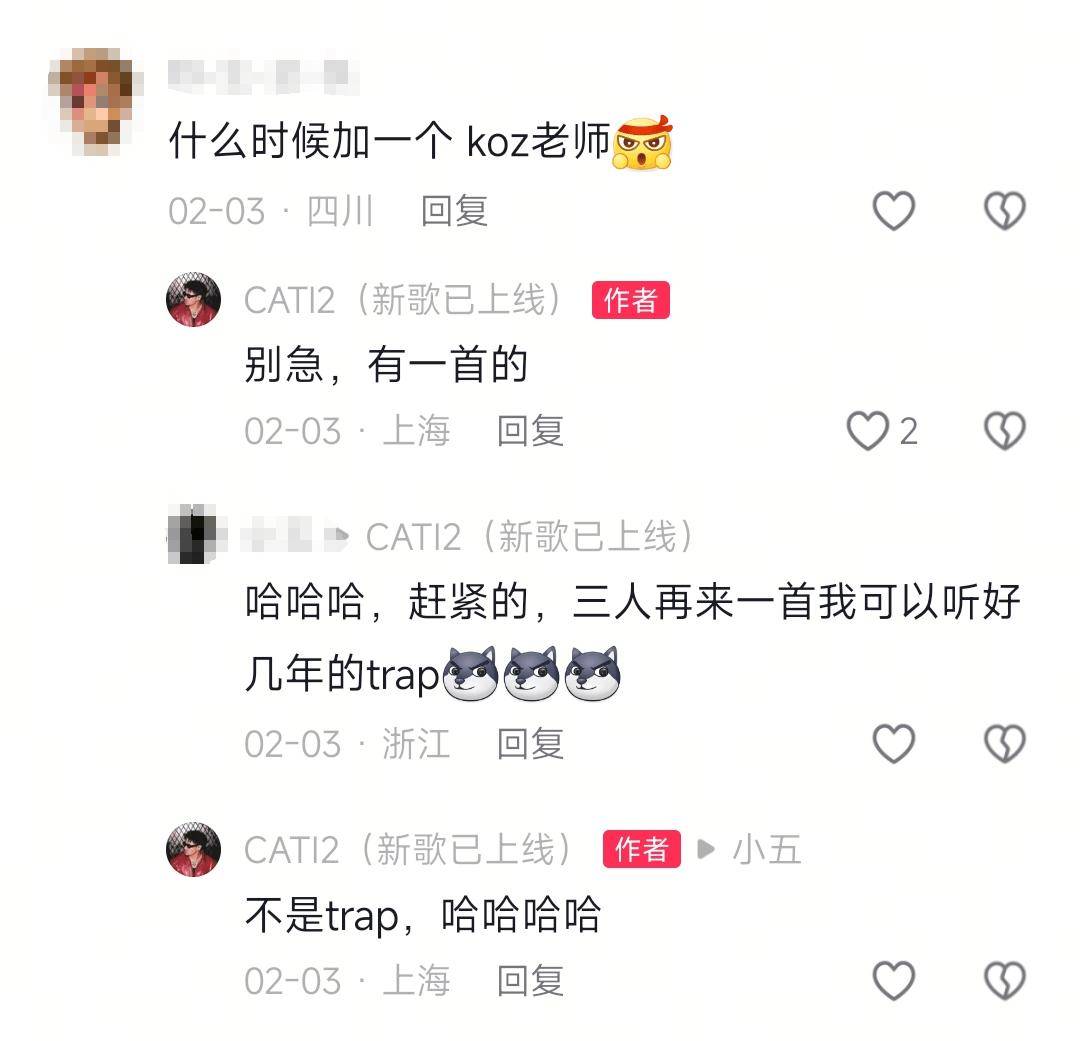
Task: Open CATI2 avatar beside 别急 reply
Action: point(194,300)
